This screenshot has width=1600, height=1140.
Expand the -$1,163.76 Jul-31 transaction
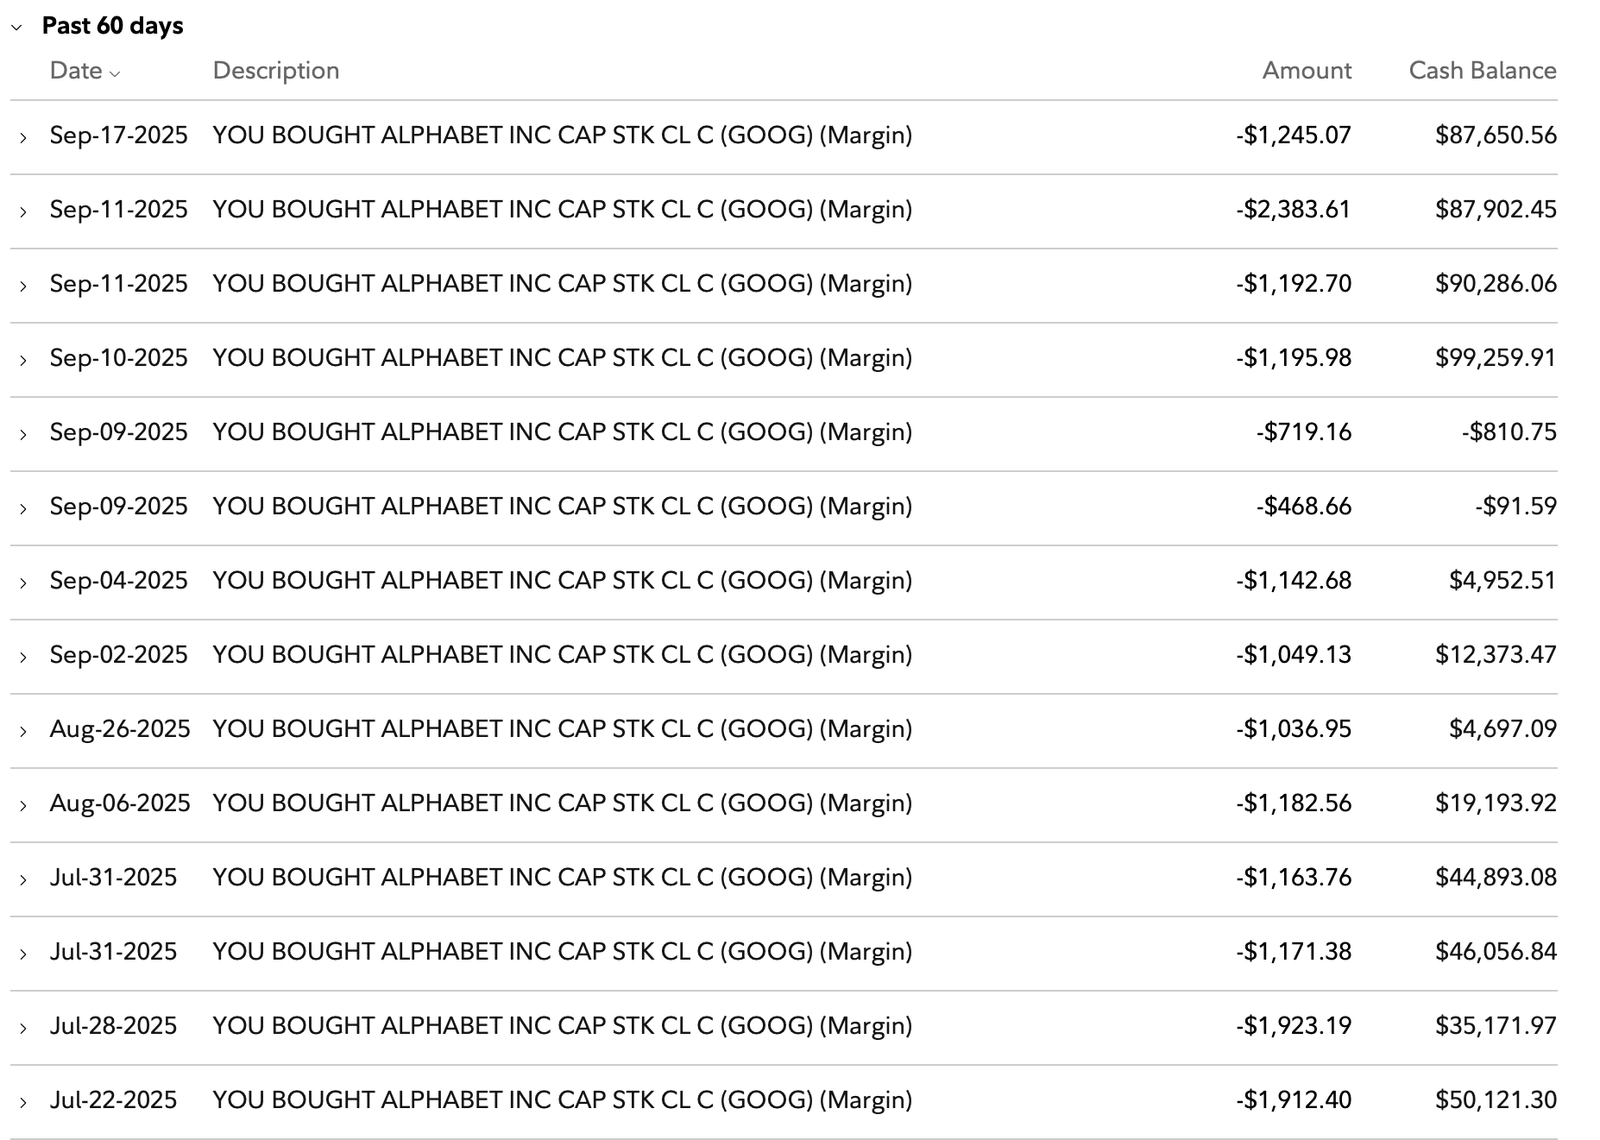pyautogui.click(x=23, y=879)
